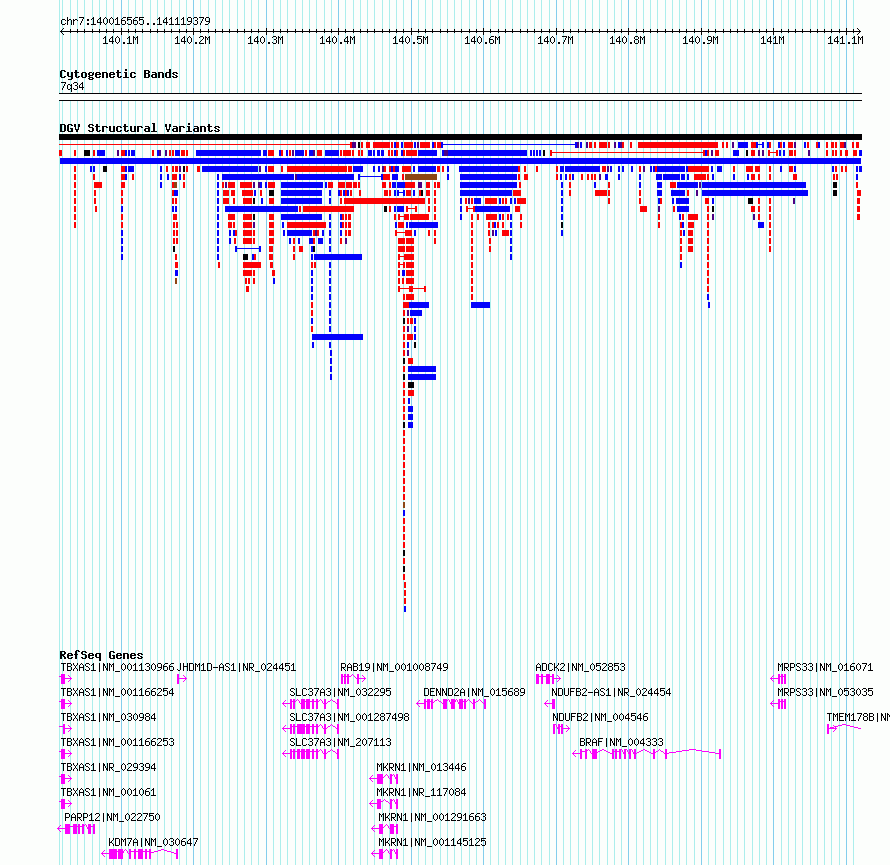Viewport: 890px width, 865px height.
Task: Select the 141M ruler label
Action: 773,40
